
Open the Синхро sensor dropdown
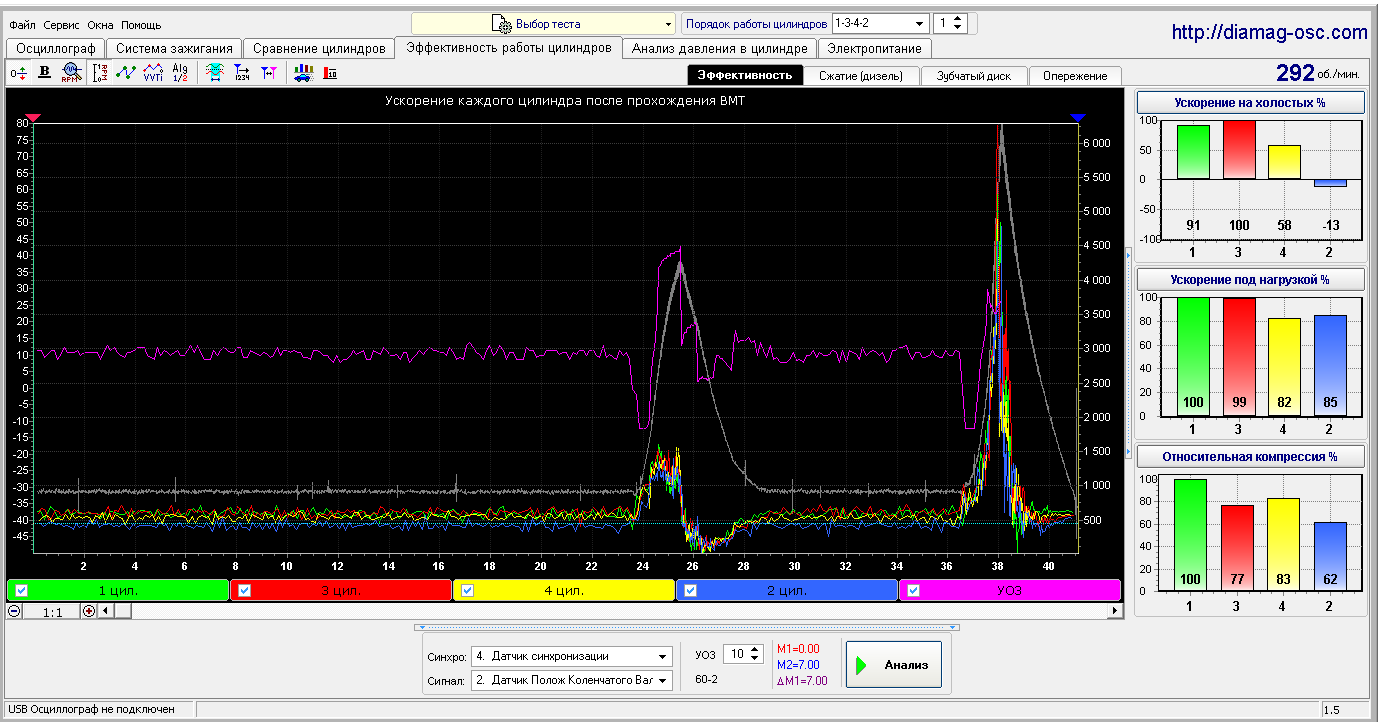[571, 656]
